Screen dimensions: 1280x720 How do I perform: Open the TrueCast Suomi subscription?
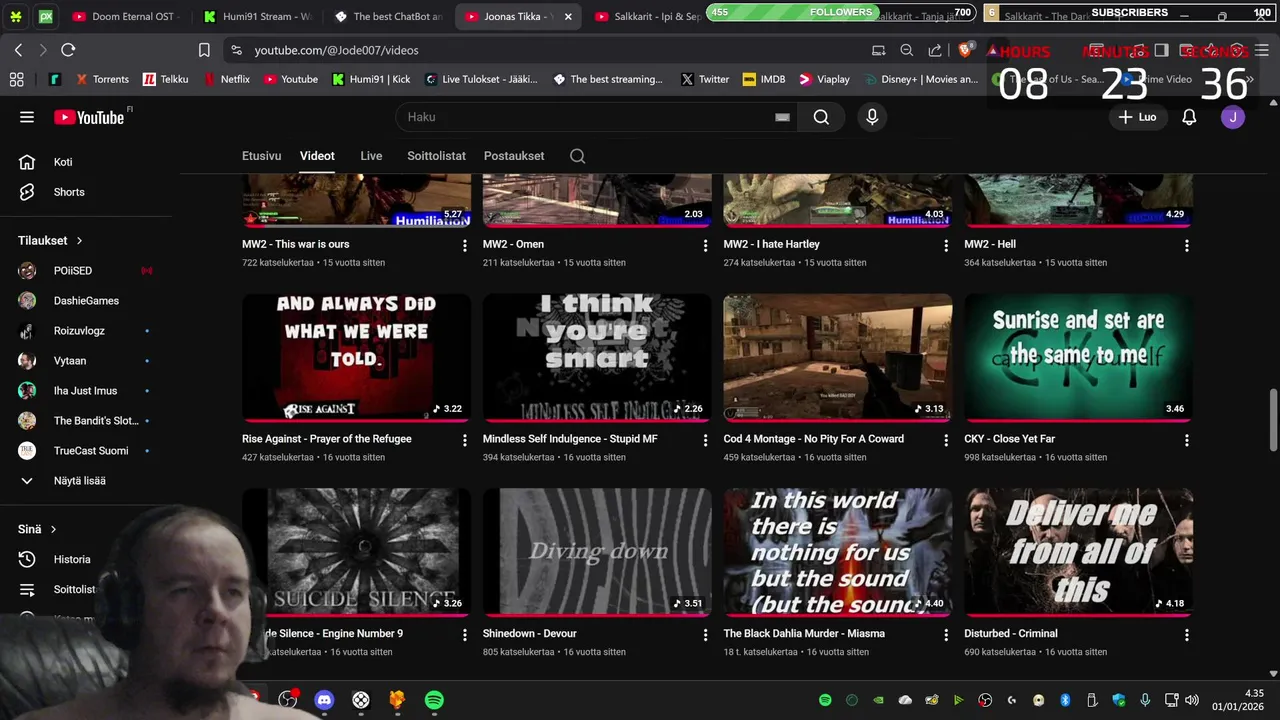click(90, 451)
